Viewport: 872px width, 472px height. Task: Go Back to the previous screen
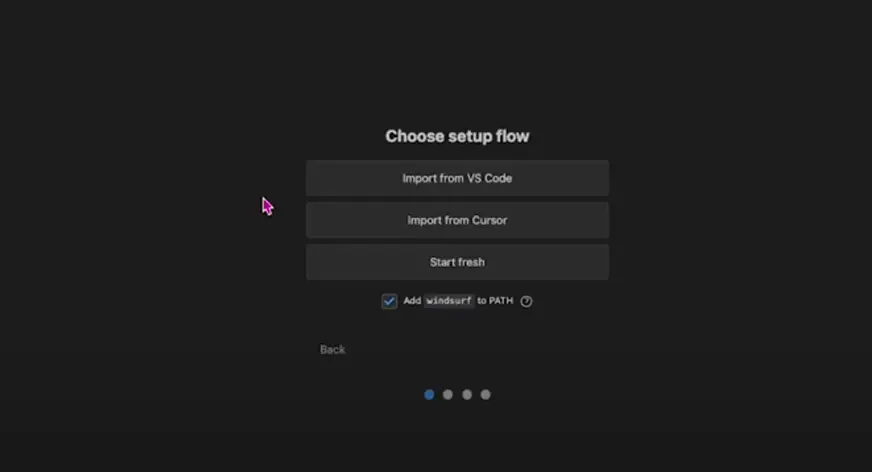coord(333,350)
